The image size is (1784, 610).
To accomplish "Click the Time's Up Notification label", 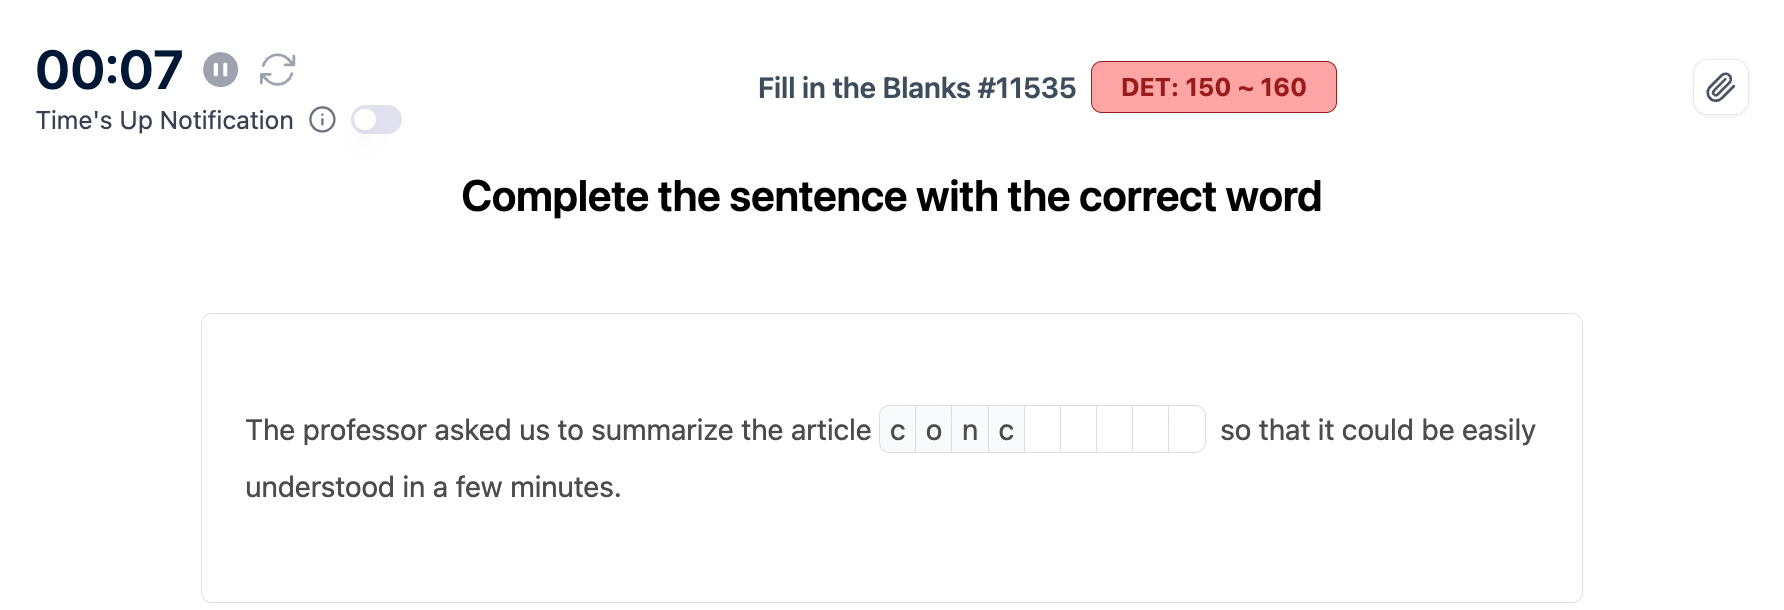I will (165, 120).
